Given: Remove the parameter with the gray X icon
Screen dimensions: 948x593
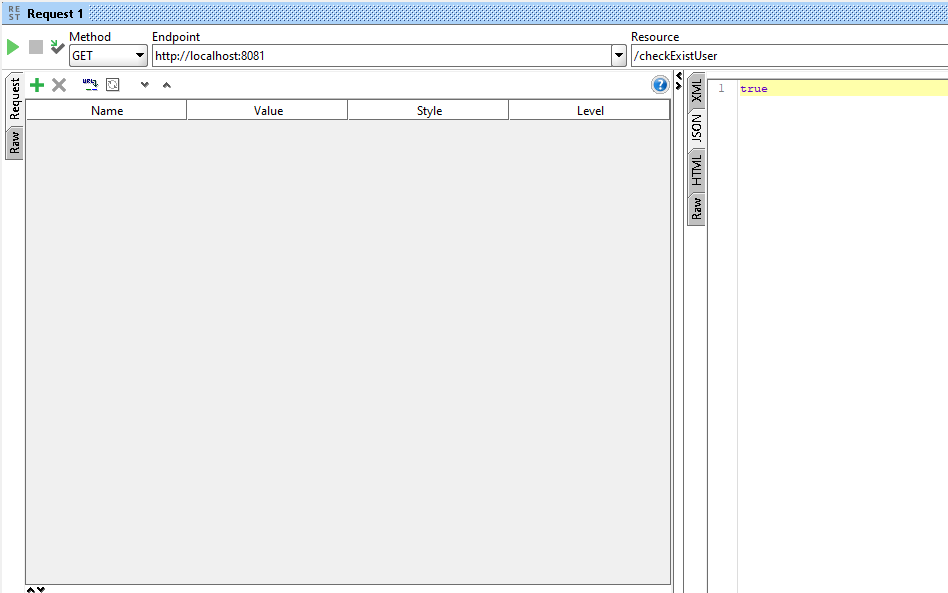Looking at the screenshot, I should (59, 85).
